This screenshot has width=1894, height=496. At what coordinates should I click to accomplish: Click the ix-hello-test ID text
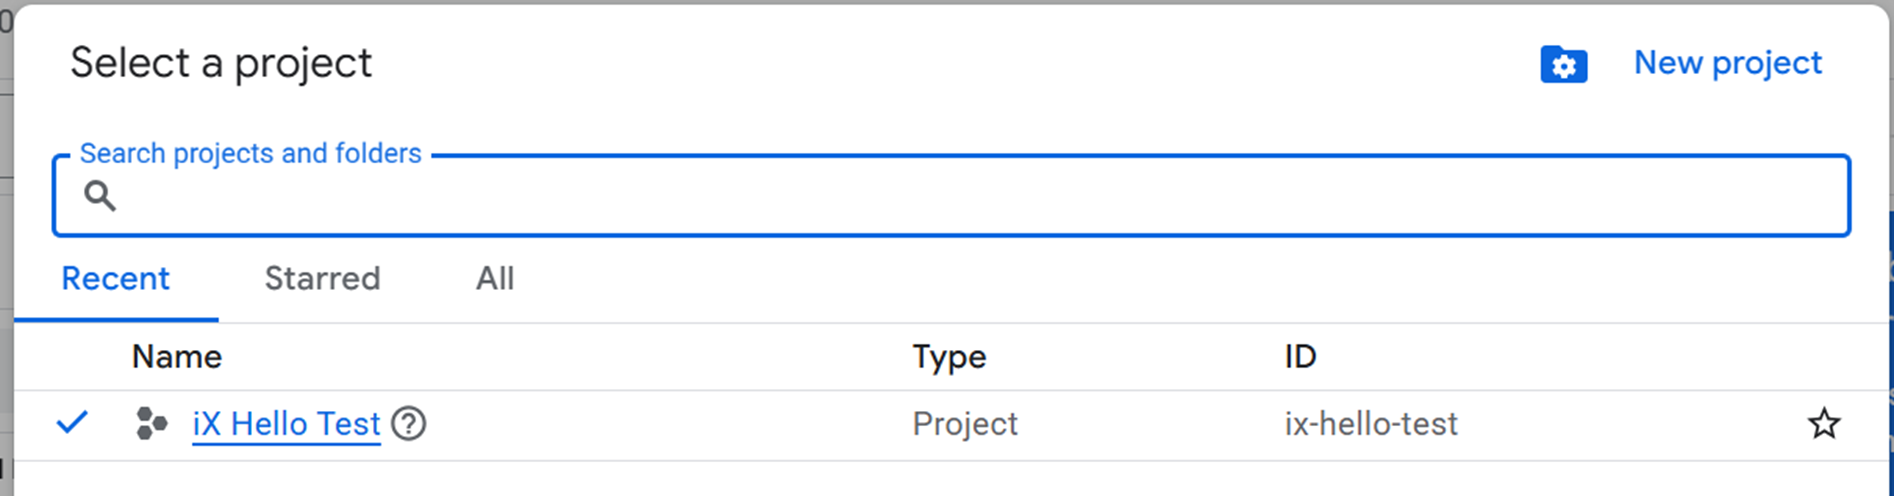[1370, 424]
